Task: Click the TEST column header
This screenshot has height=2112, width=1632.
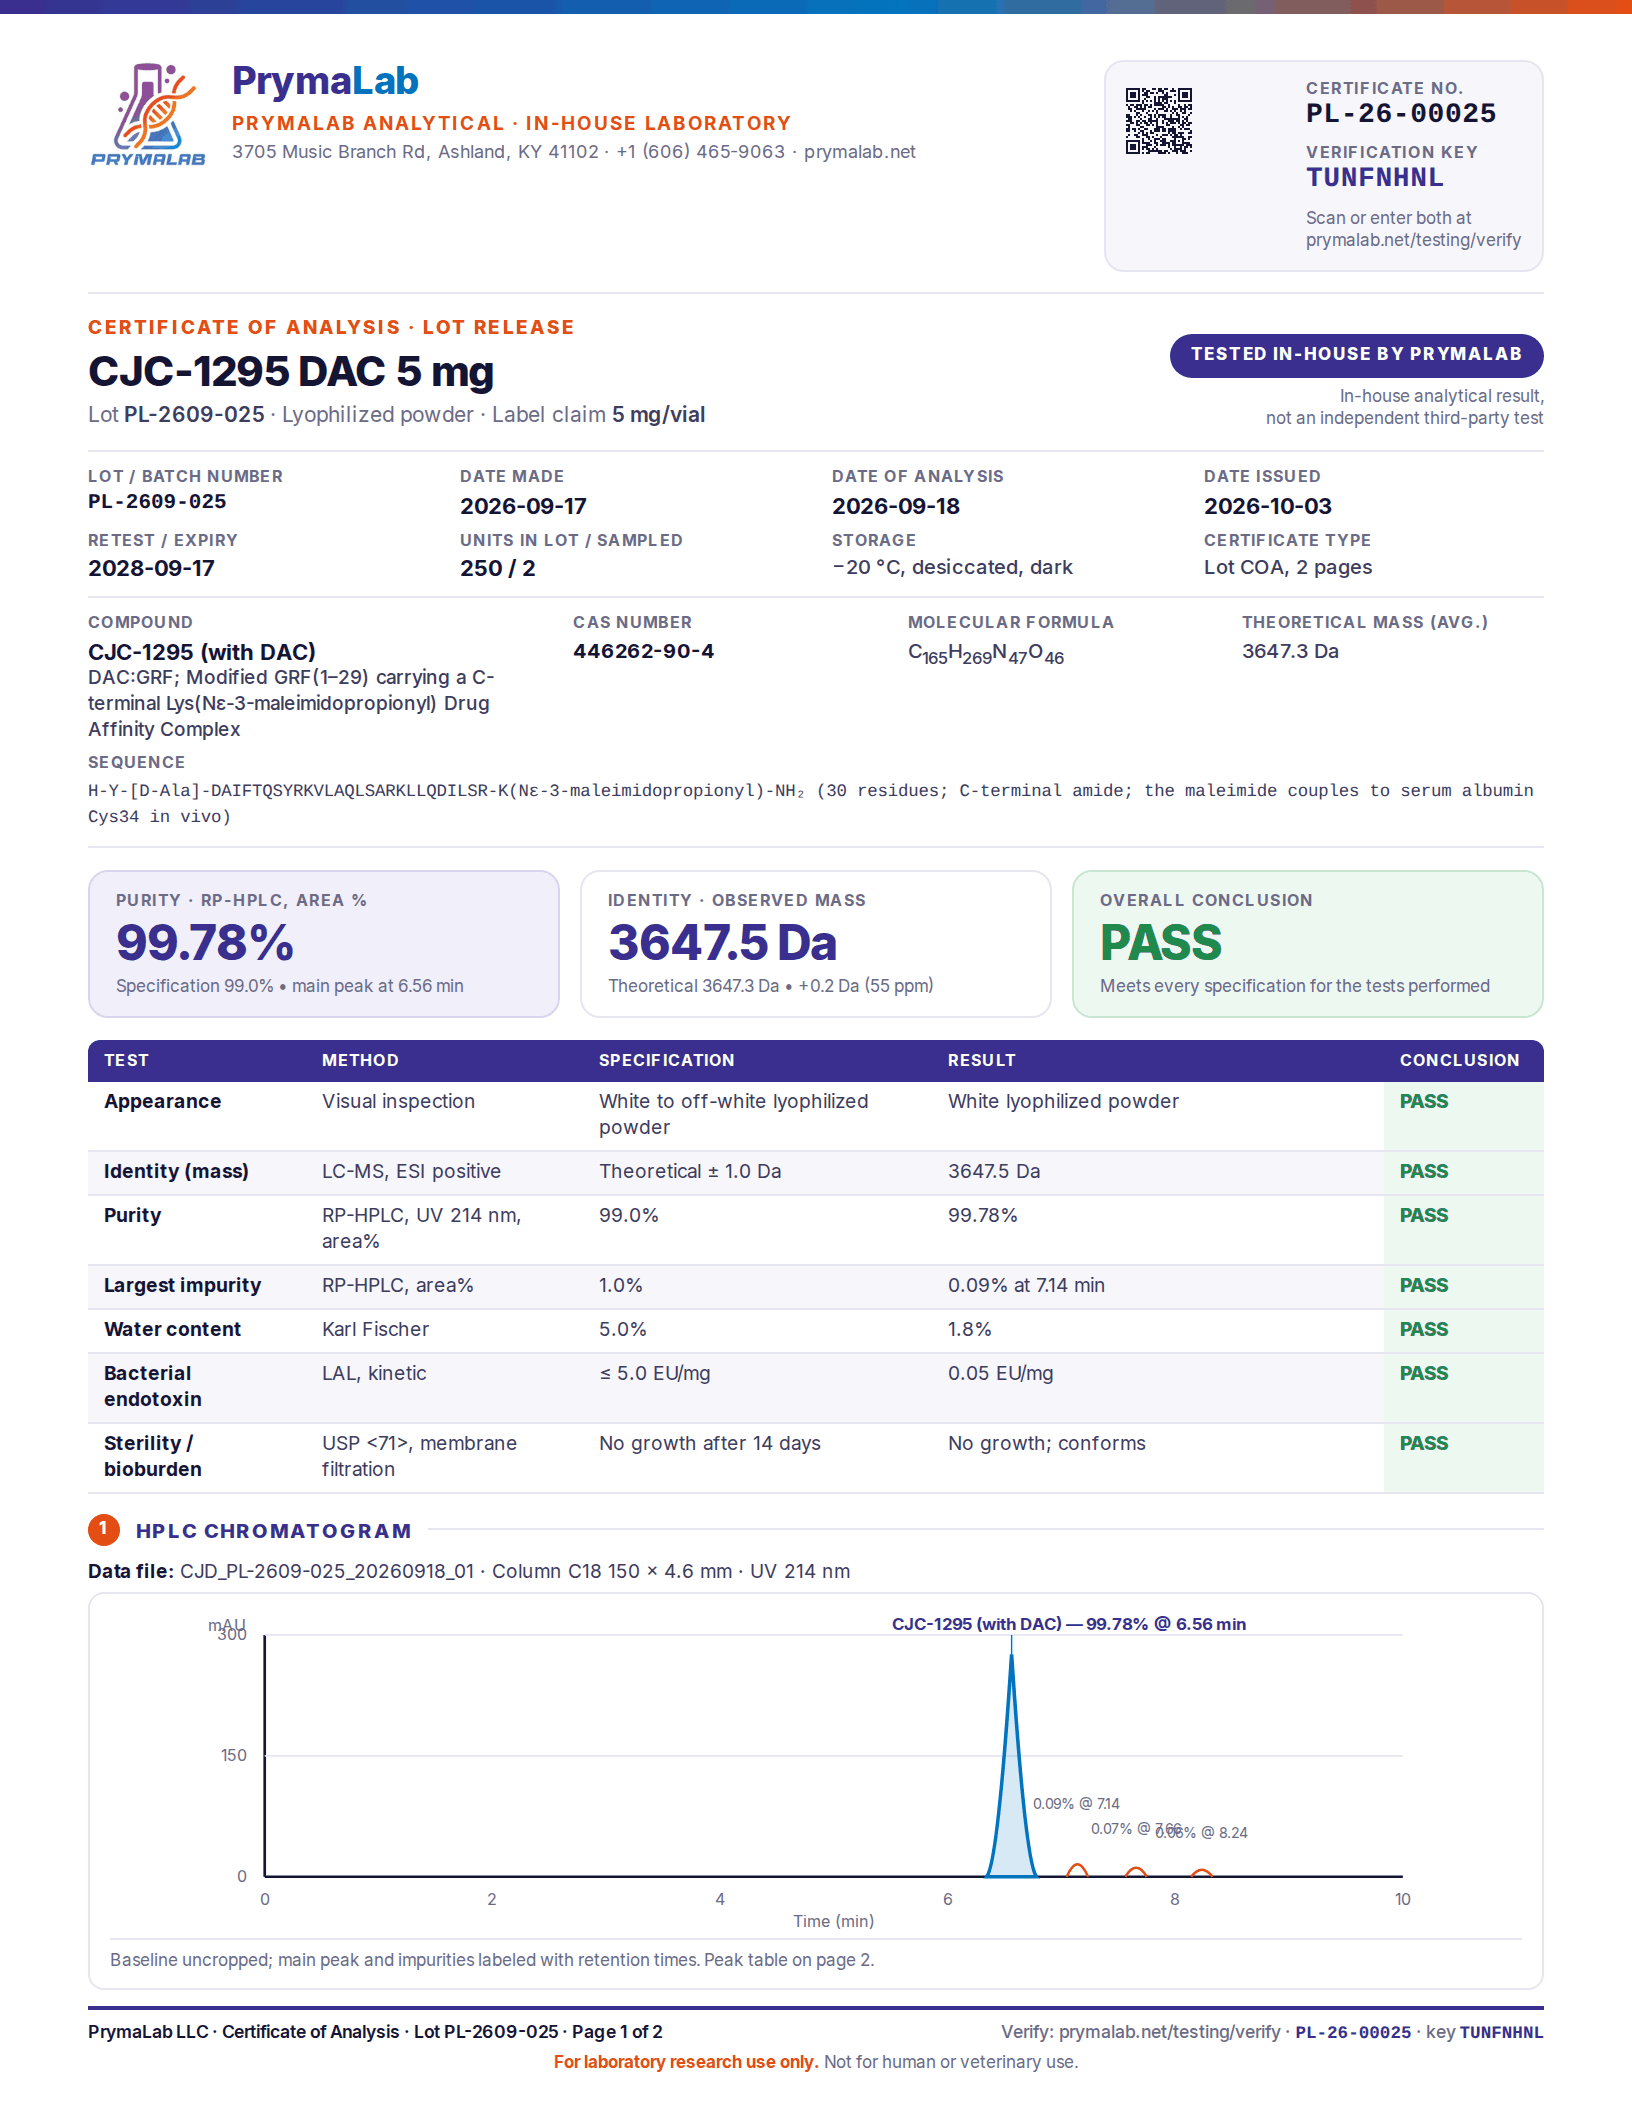Action: (126, 1060)
